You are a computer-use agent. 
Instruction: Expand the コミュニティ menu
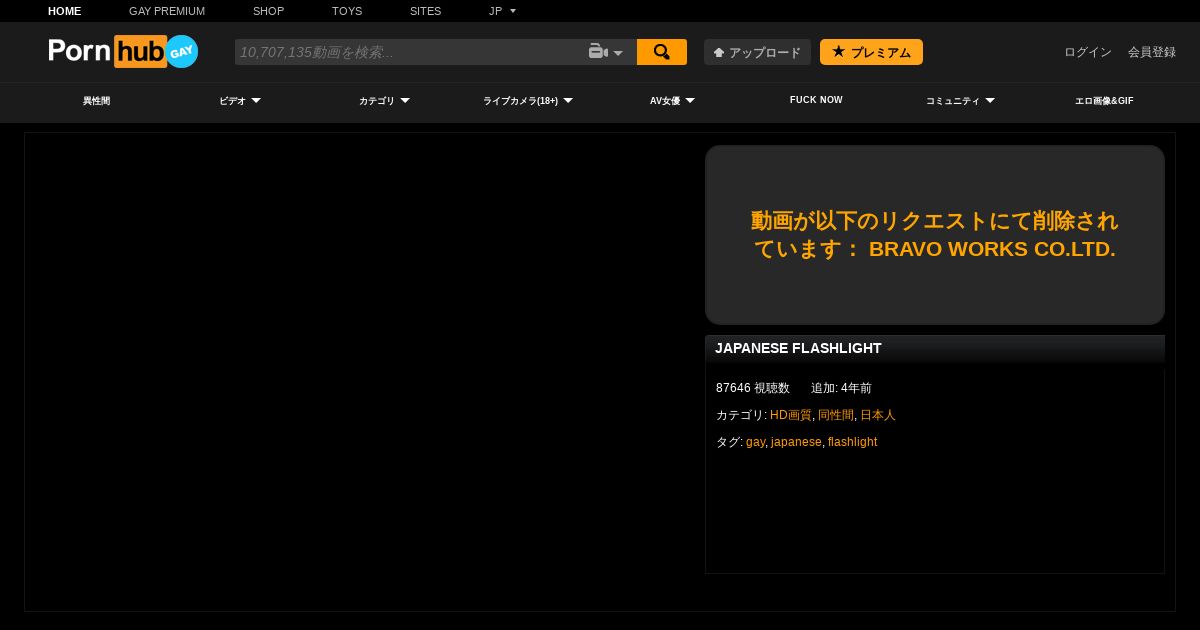click(x=960, y=101)
